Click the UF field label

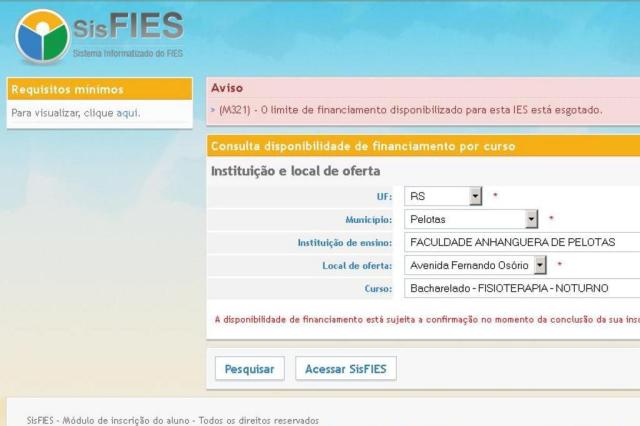pyautogui.click(x=384, y=197)
